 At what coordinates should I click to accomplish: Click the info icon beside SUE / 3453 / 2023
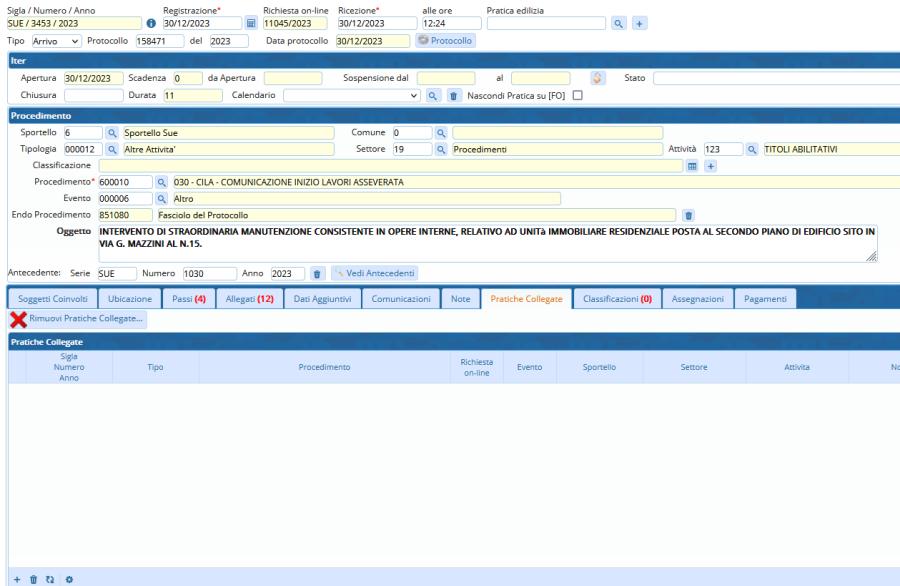click(151, 23)
